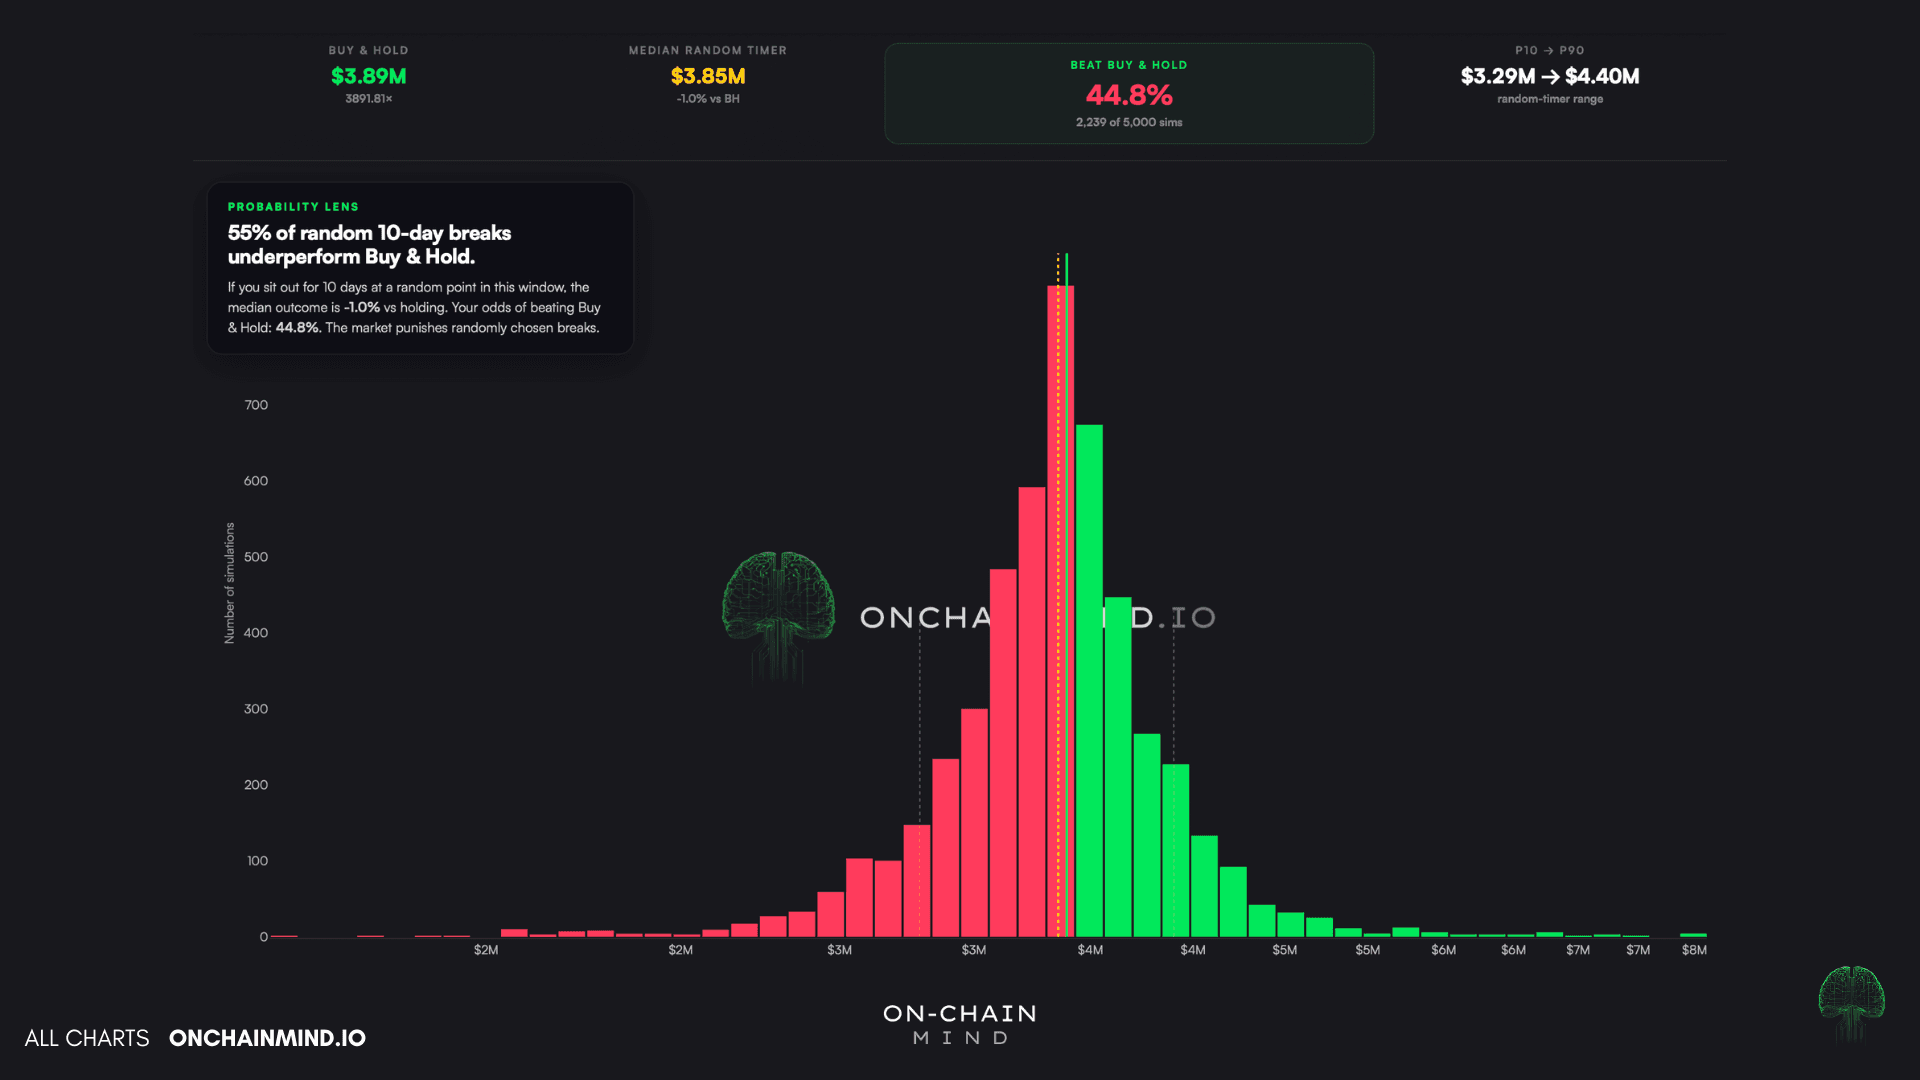Click the 'Number of simulations' axis title
This screenshot has width=1920, height=1080.
click(230, 583)
